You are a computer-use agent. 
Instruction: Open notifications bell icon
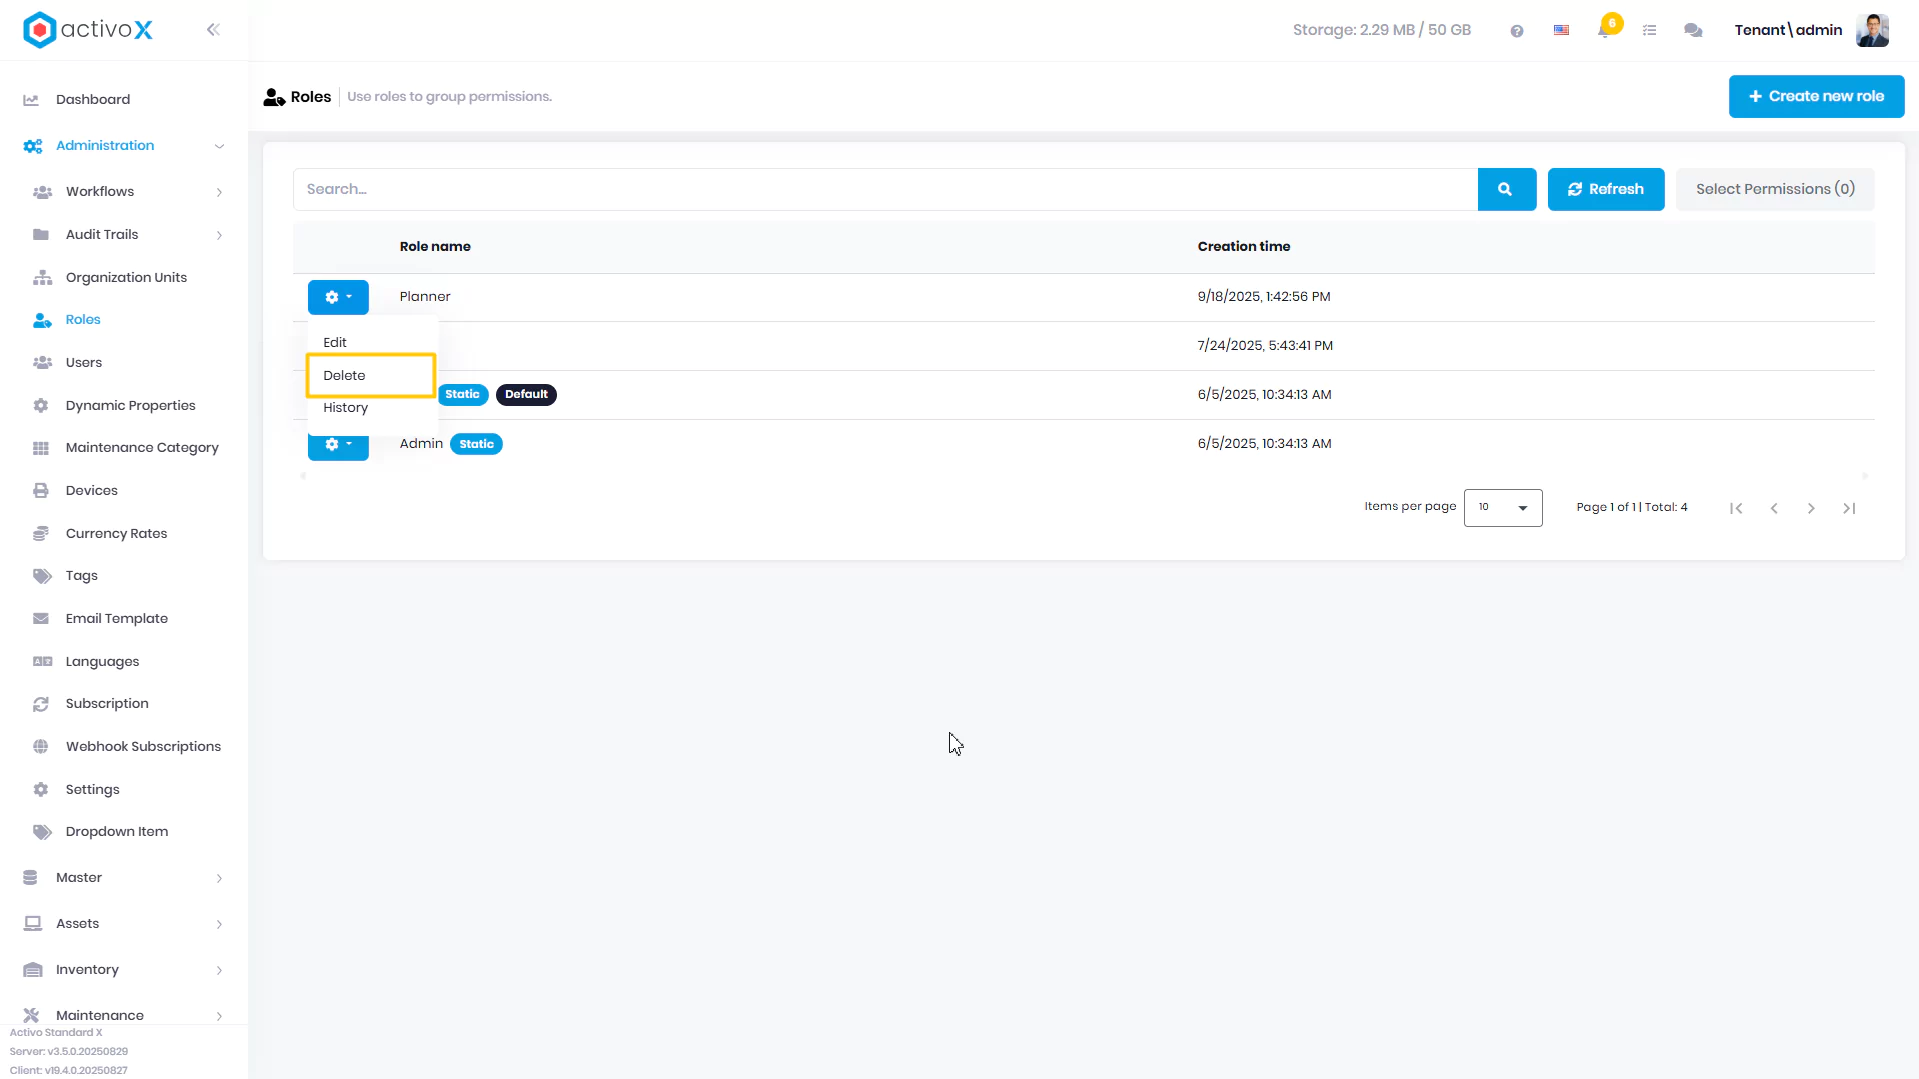point(1604,30)
